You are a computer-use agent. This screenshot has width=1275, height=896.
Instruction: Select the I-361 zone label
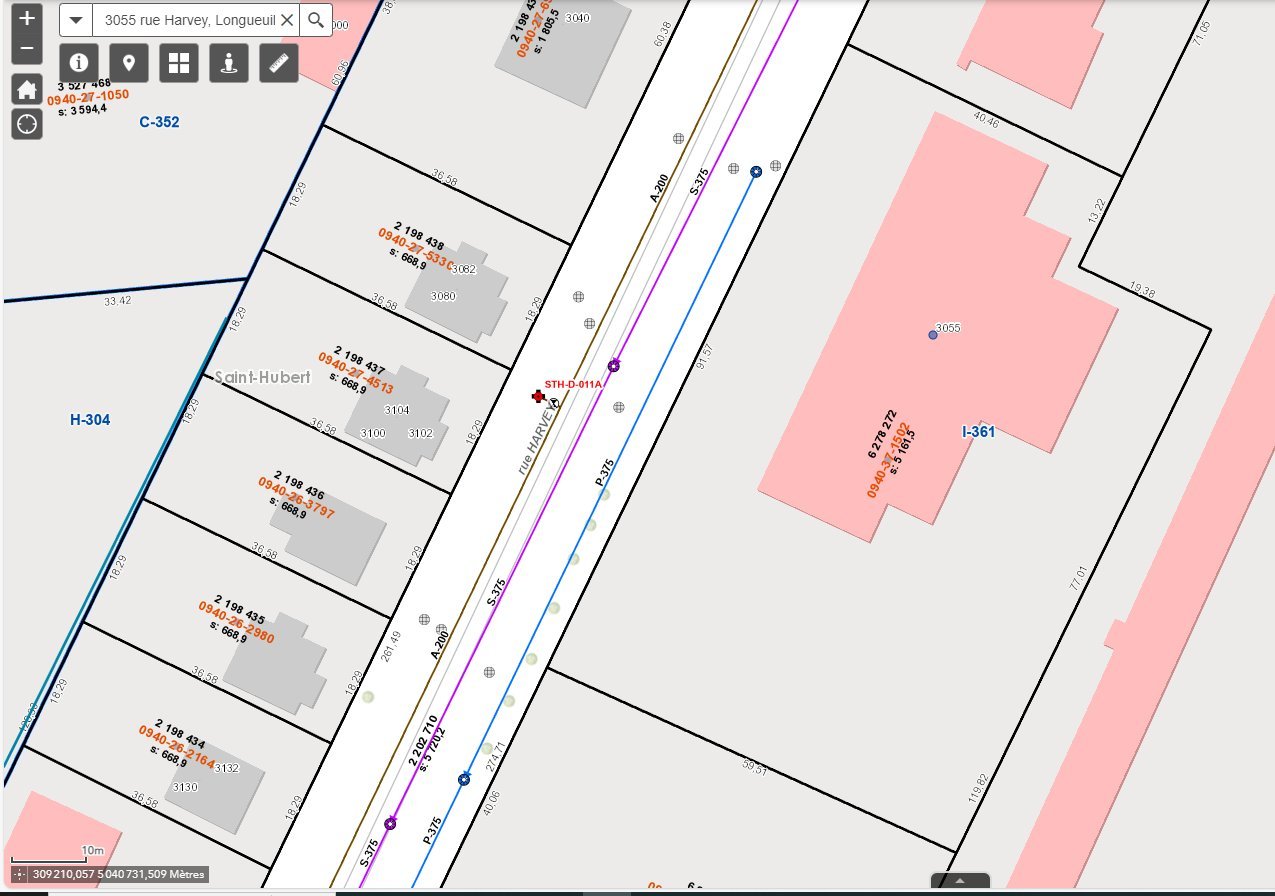(978, 432)
